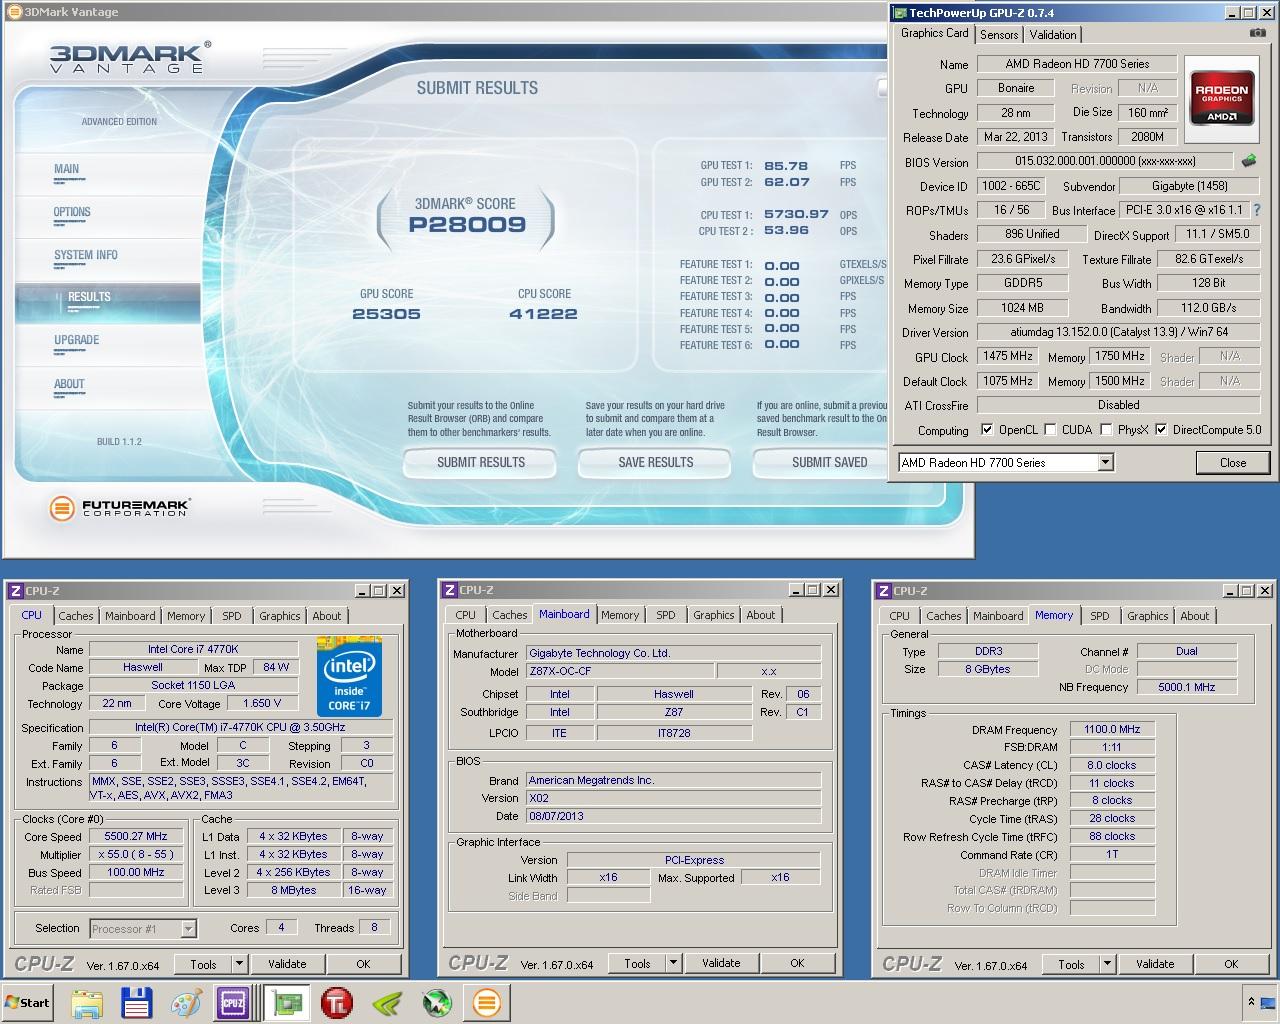Viewport: 1280px width, 1024px height.
Task: Click the P28009 3DMark score
Action: coord(467,224)
